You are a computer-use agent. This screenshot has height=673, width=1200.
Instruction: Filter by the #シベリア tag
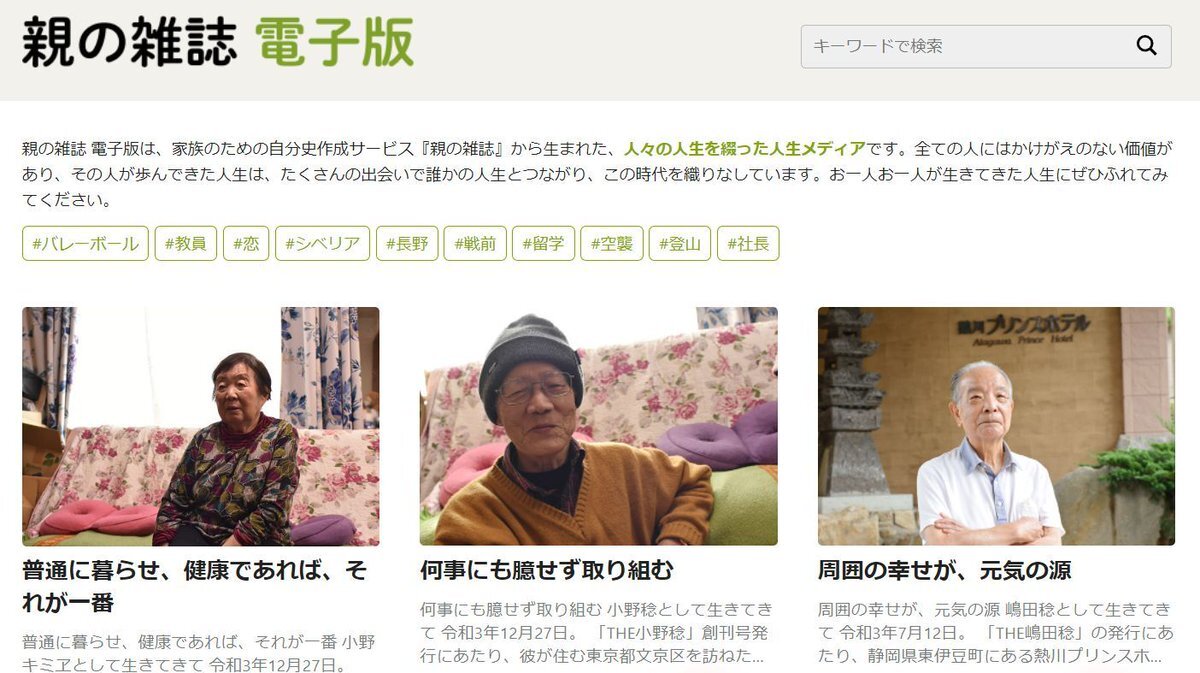coord(323,243)
